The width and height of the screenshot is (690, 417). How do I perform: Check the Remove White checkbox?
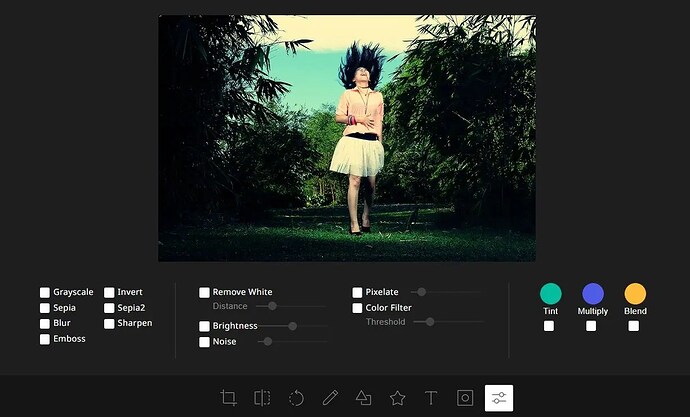point(204,293)
